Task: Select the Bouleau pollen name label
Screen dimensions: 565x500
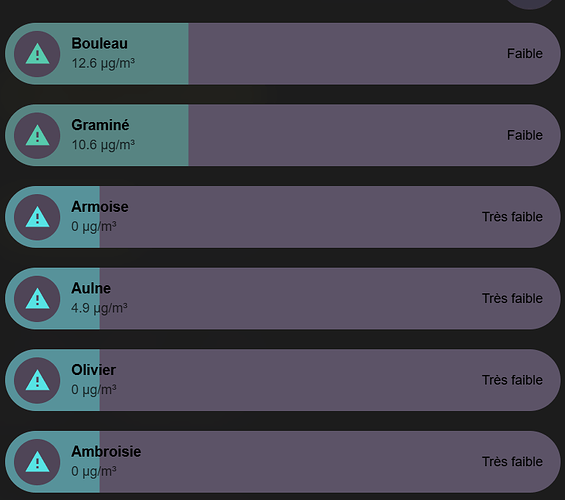Action: click(99, 44)
